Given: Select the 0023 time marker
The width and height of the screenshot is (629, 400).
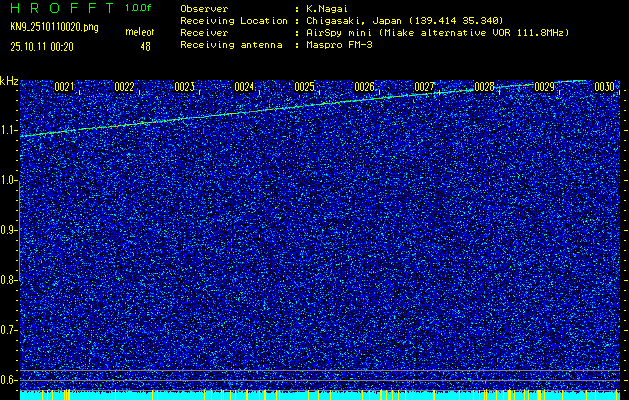Looking at the screenshot, I should (184, 87).
